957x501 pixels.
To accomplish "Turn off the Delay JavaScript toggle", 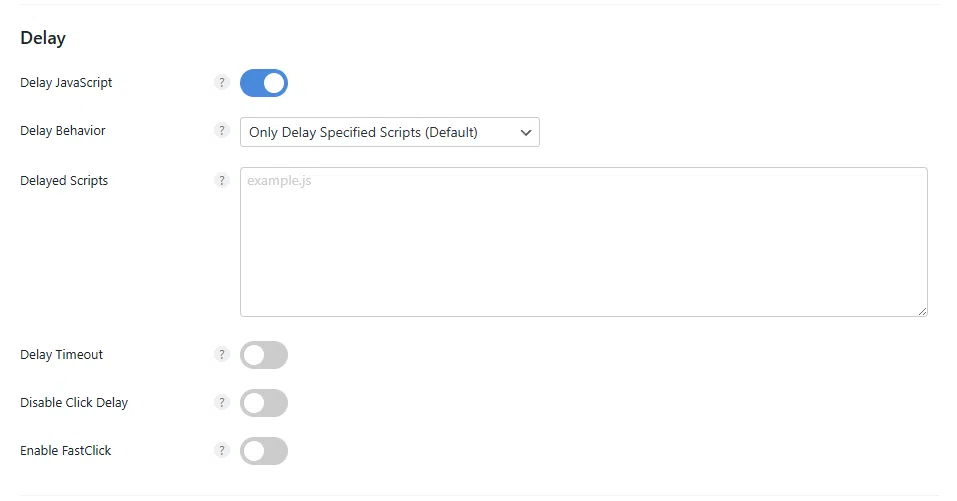I will (x=264, y=83).
